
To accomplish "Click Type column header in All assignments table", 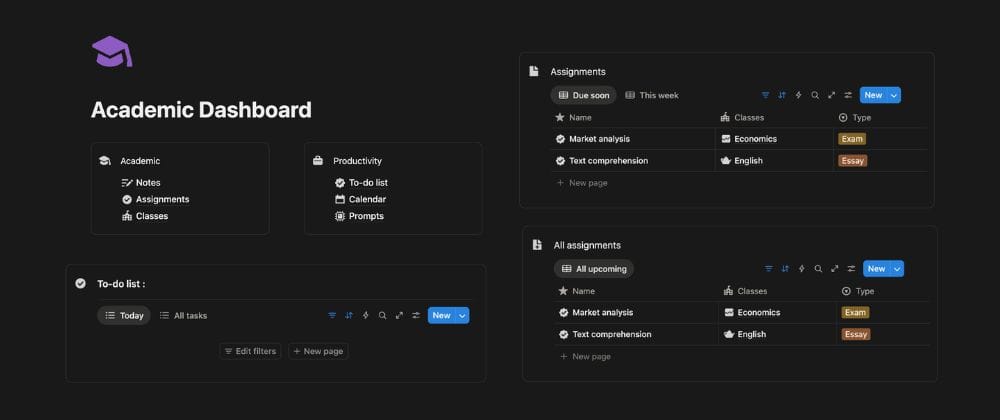I will coord(858,291).
